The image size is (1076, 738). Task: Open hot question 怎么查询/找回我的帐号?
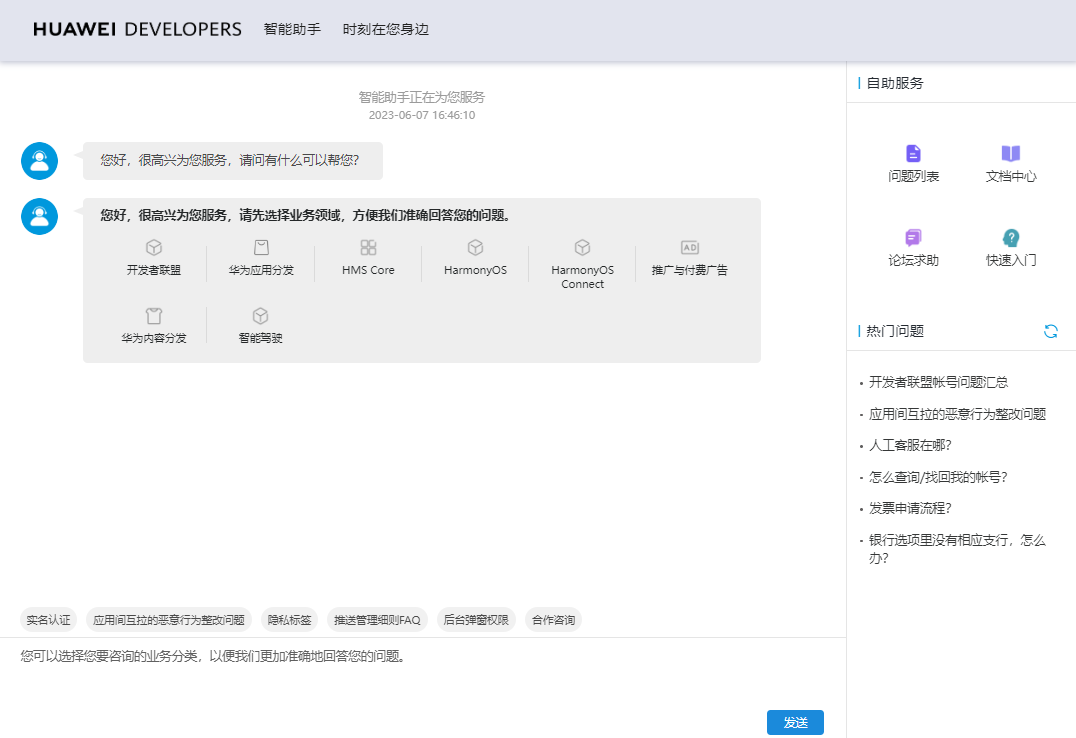click(x=938, y=477)
